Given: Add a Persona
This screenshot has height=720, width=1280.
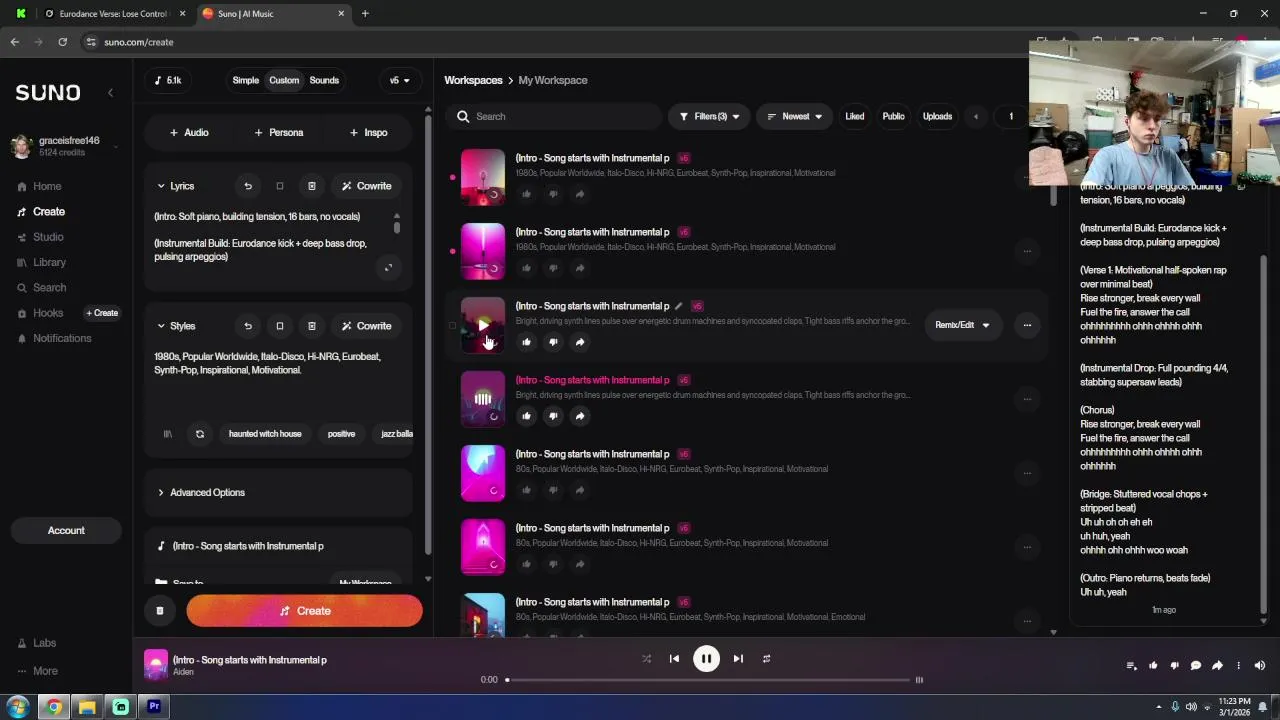Looking at the screenshot, I should pyautogui.click(x=279, y=132).
